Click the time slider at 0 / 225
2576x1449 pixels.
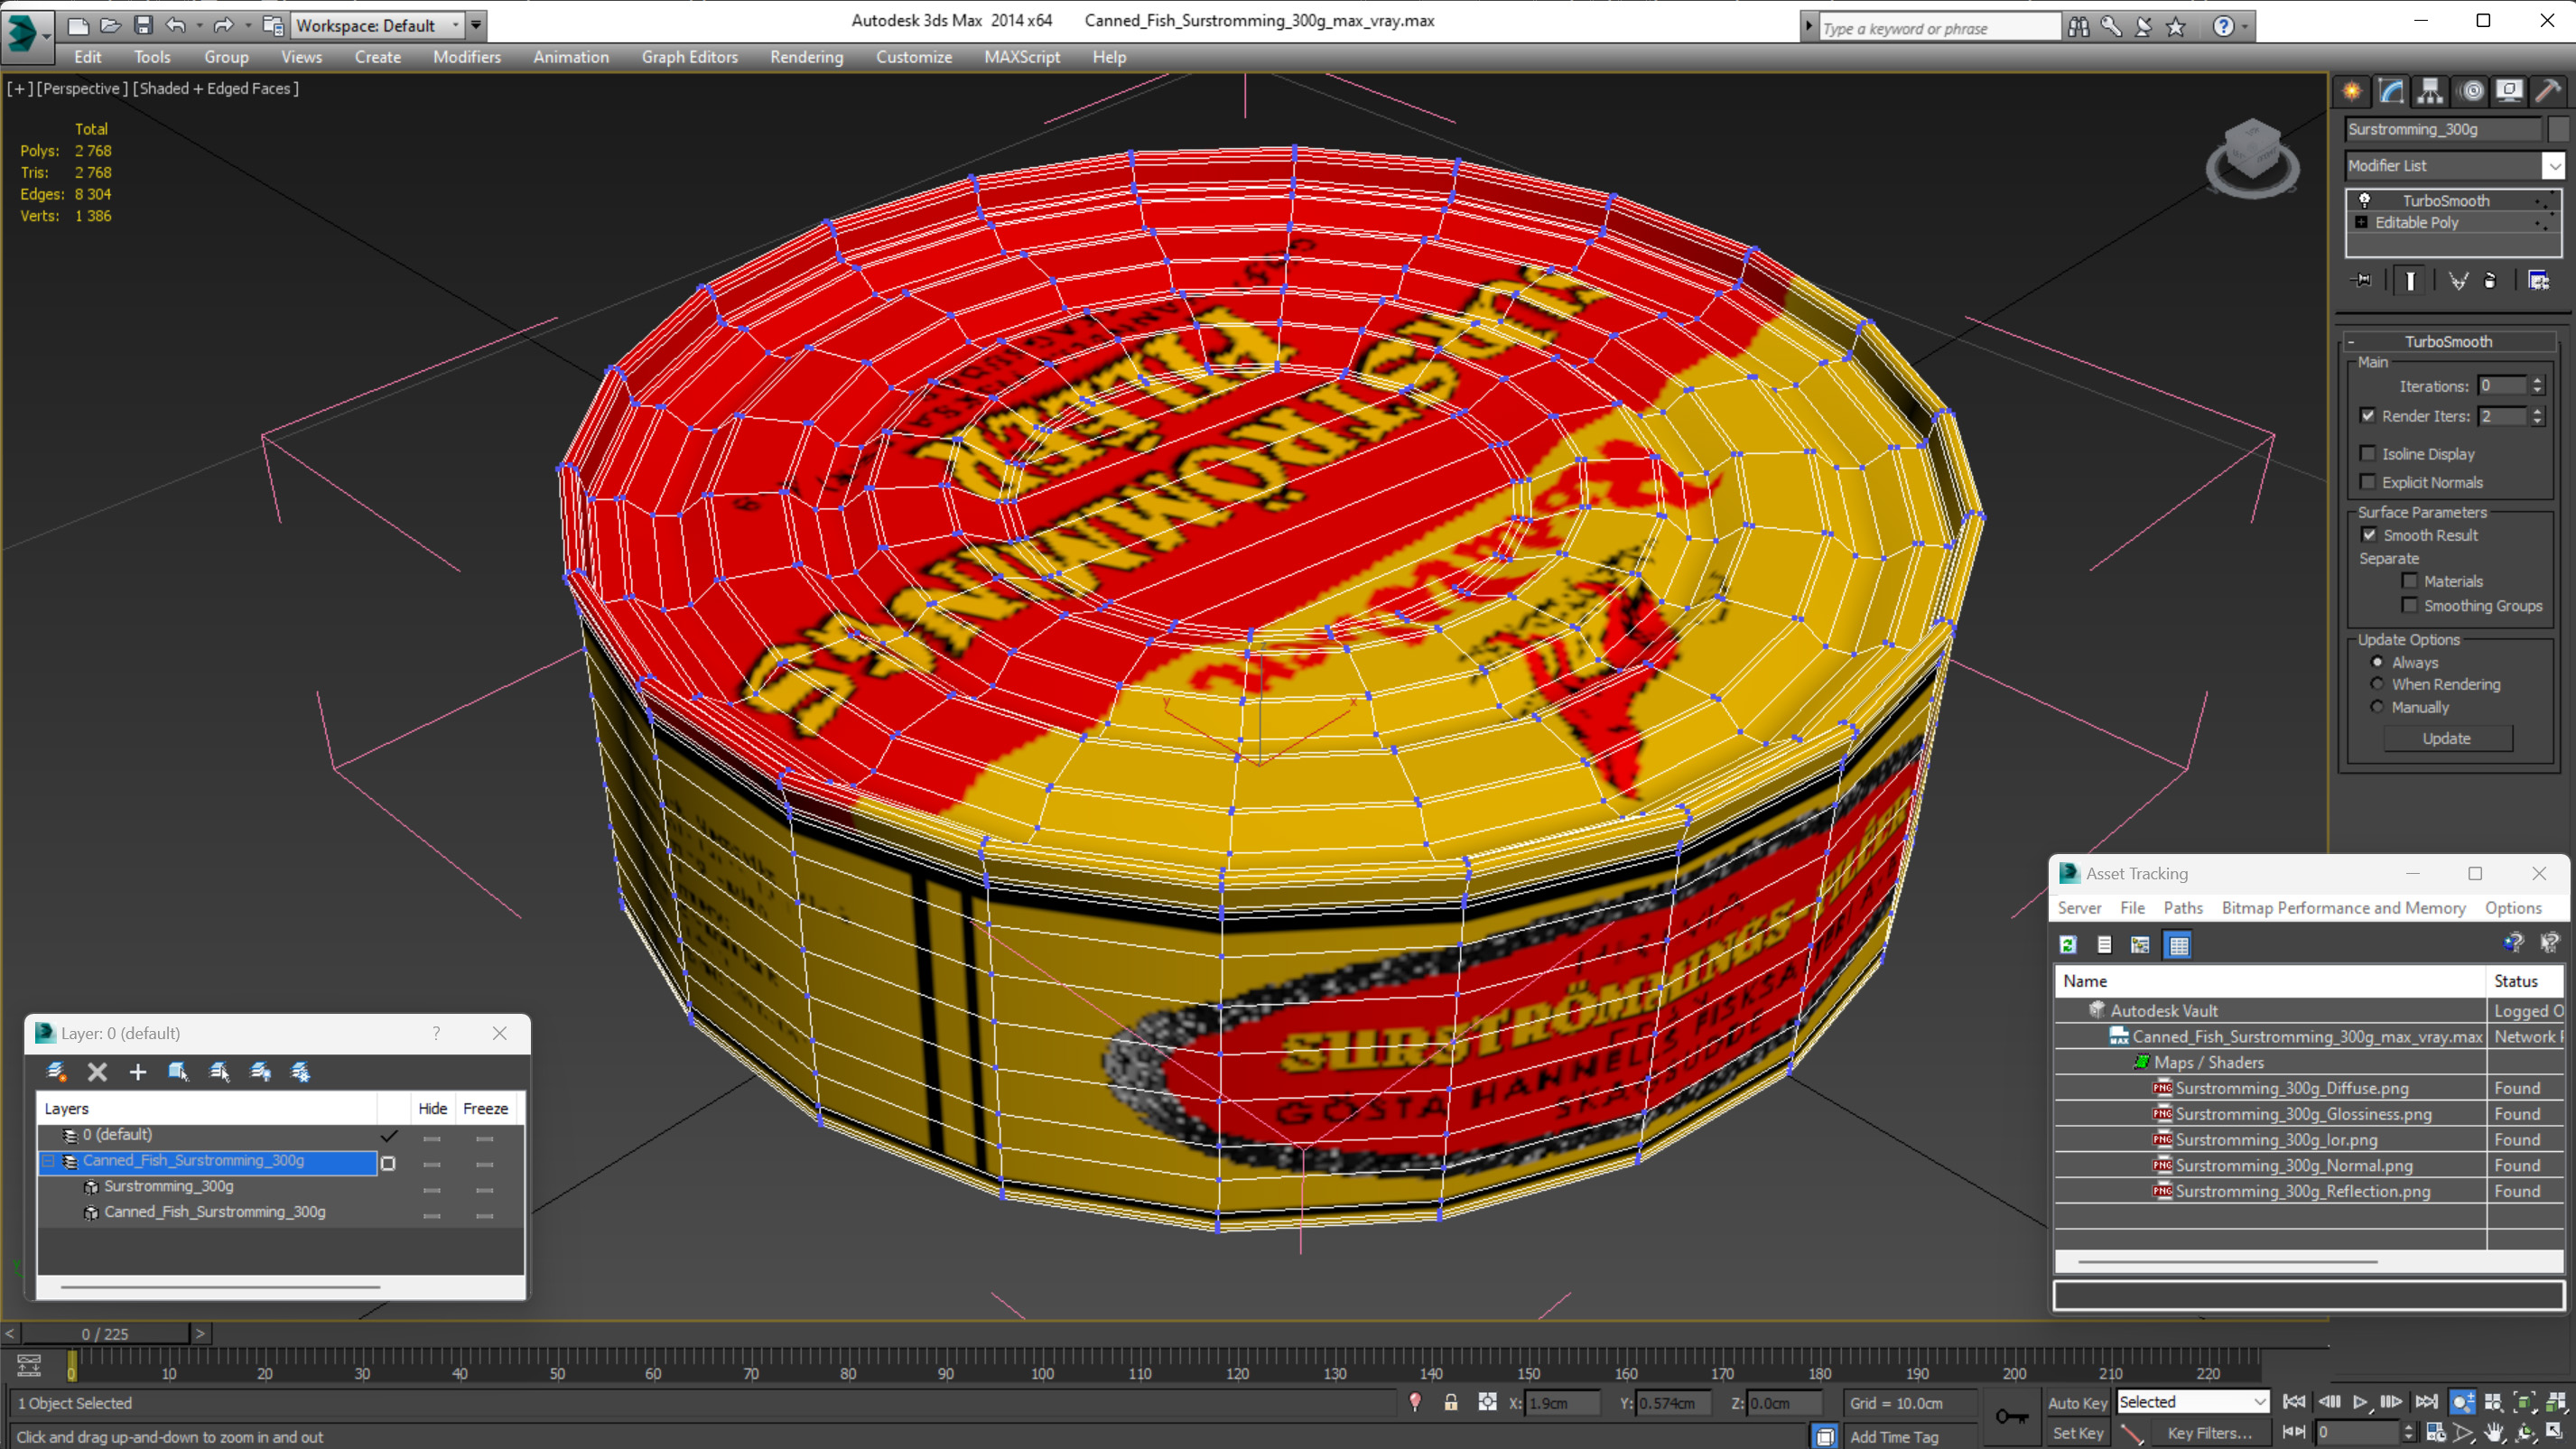point(105,1333)
